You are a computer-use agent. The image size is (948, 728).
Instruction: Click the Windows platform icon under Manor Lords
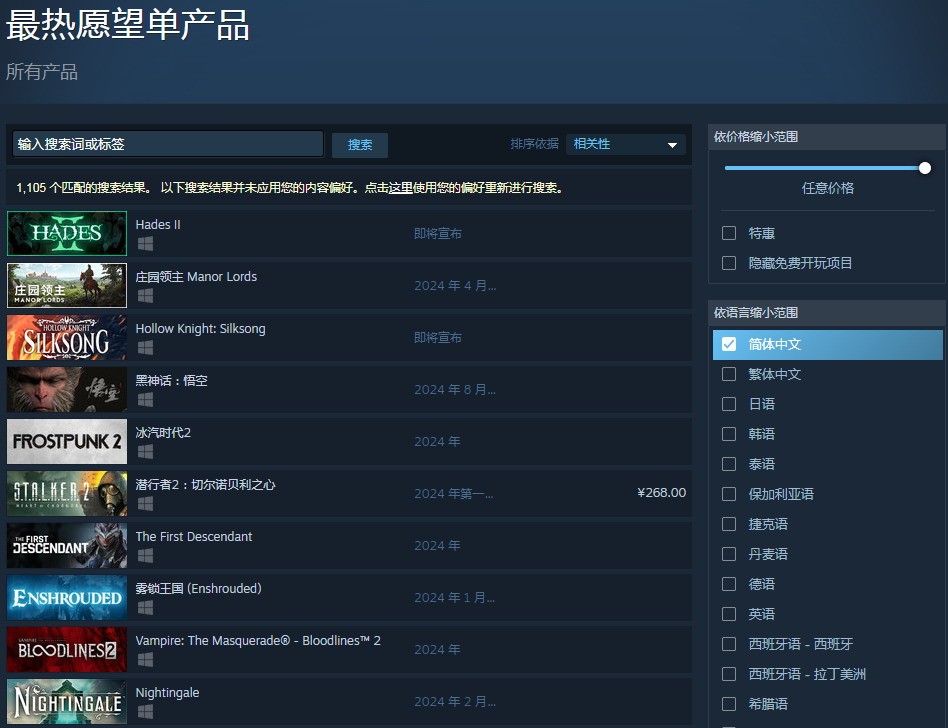click(145, 296)
